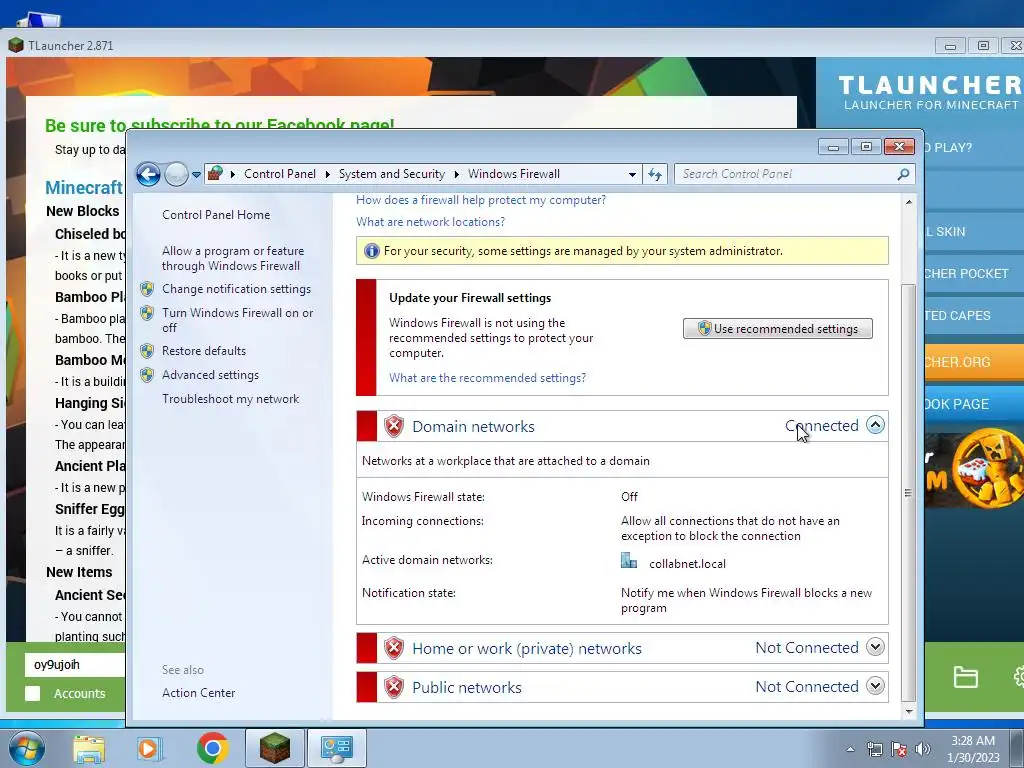Image resolution: width=1024 pixels, height=768 pixels.
Task: Click collabnet.local network name
Action: (x=687, y=564)
